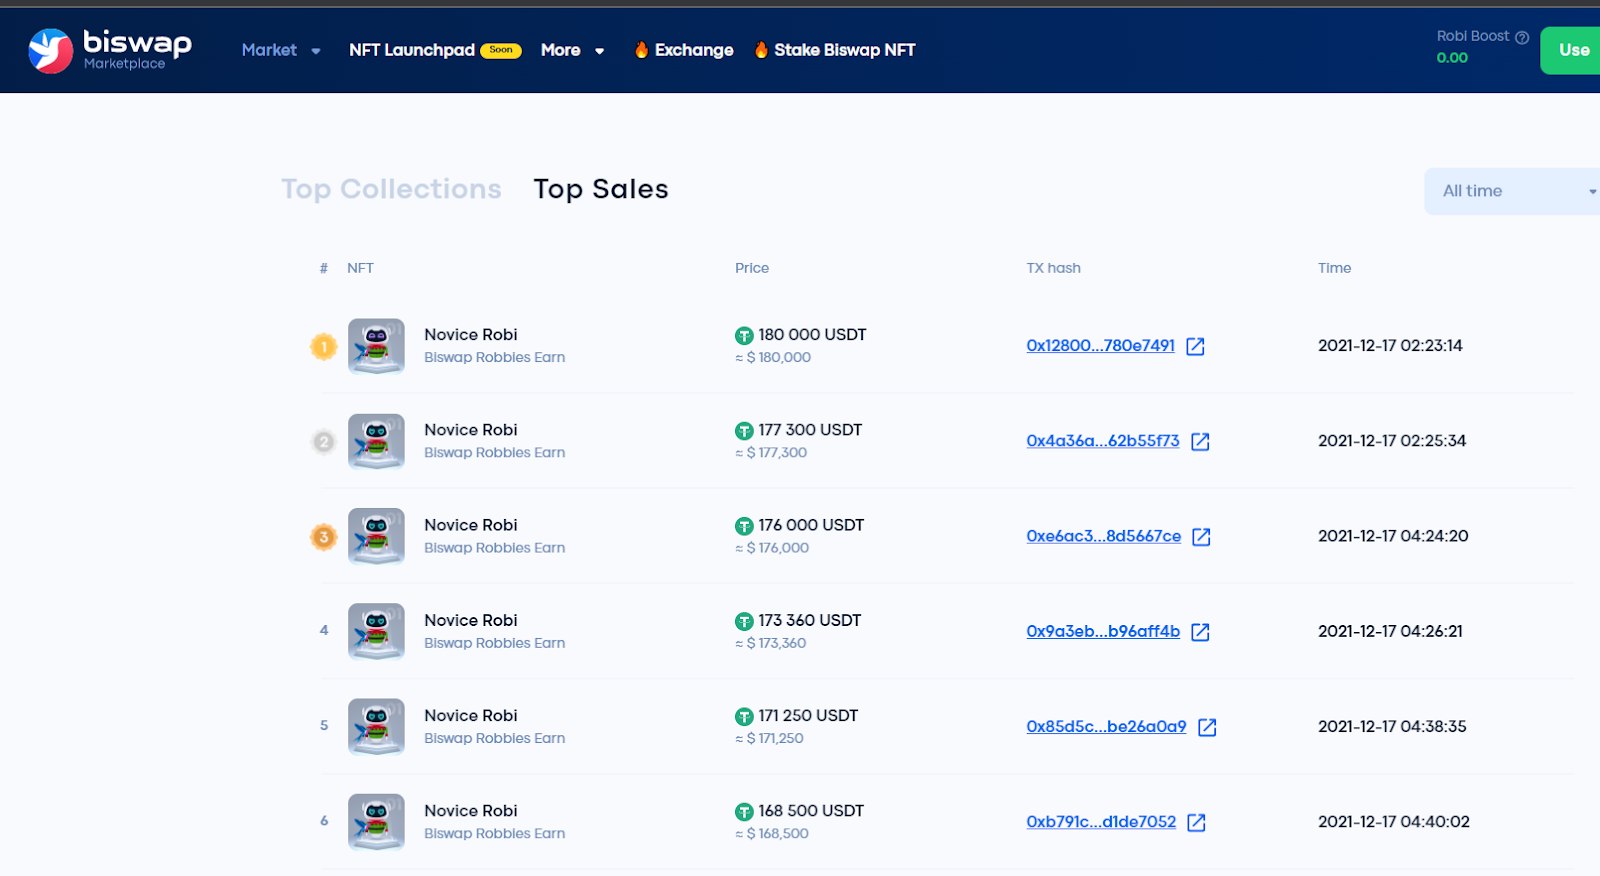Open Stake Biswap NFT page
1600x876 pixels.
835,50
